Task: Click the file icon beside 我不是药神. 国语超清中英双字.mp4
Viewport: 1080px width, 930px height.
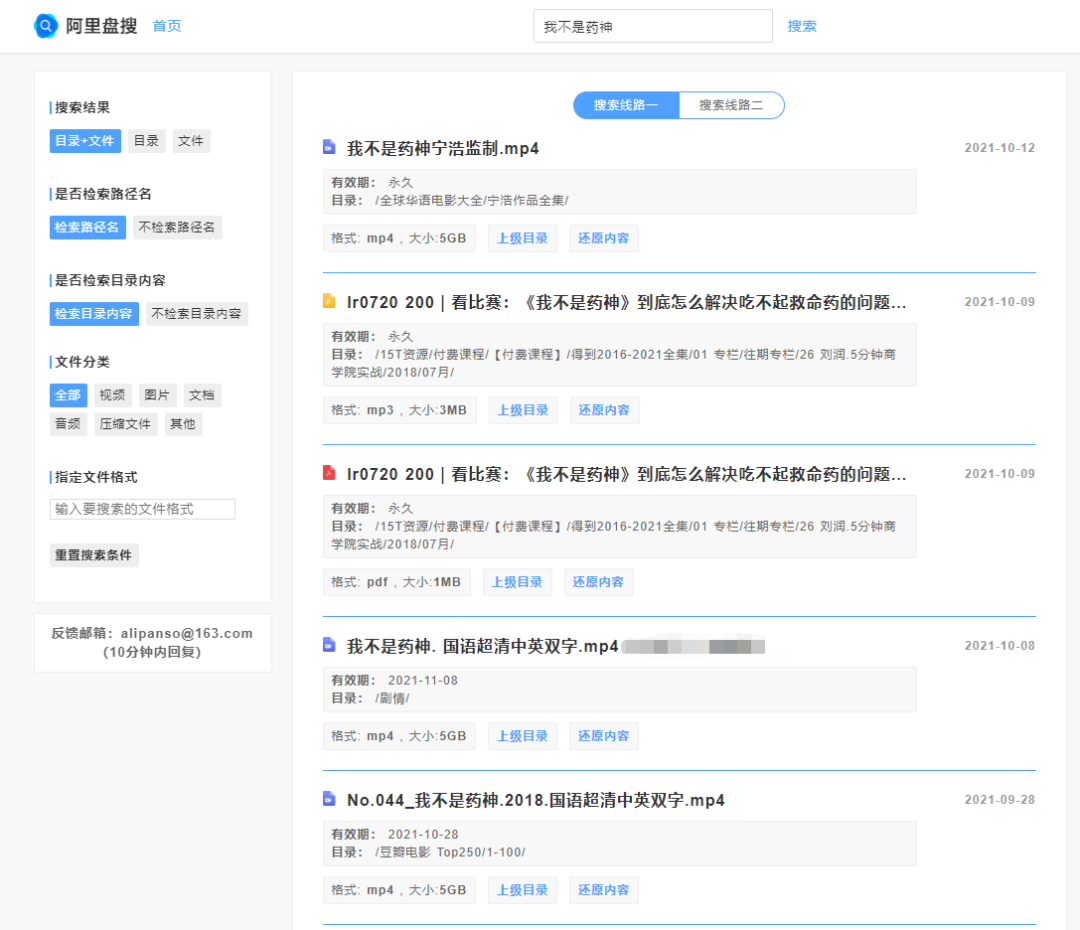Action: coord(329,645)
